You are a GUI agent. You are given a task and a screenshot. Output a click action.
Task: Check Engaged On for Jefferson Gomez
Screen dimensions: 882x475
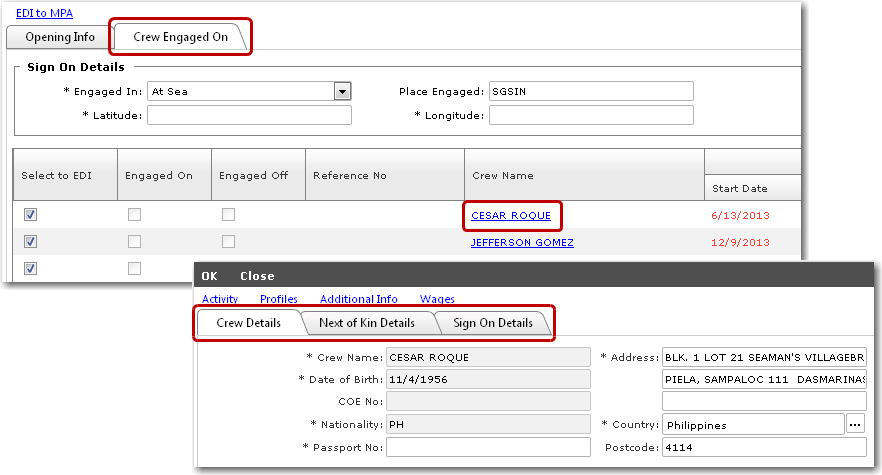[134, 242]
